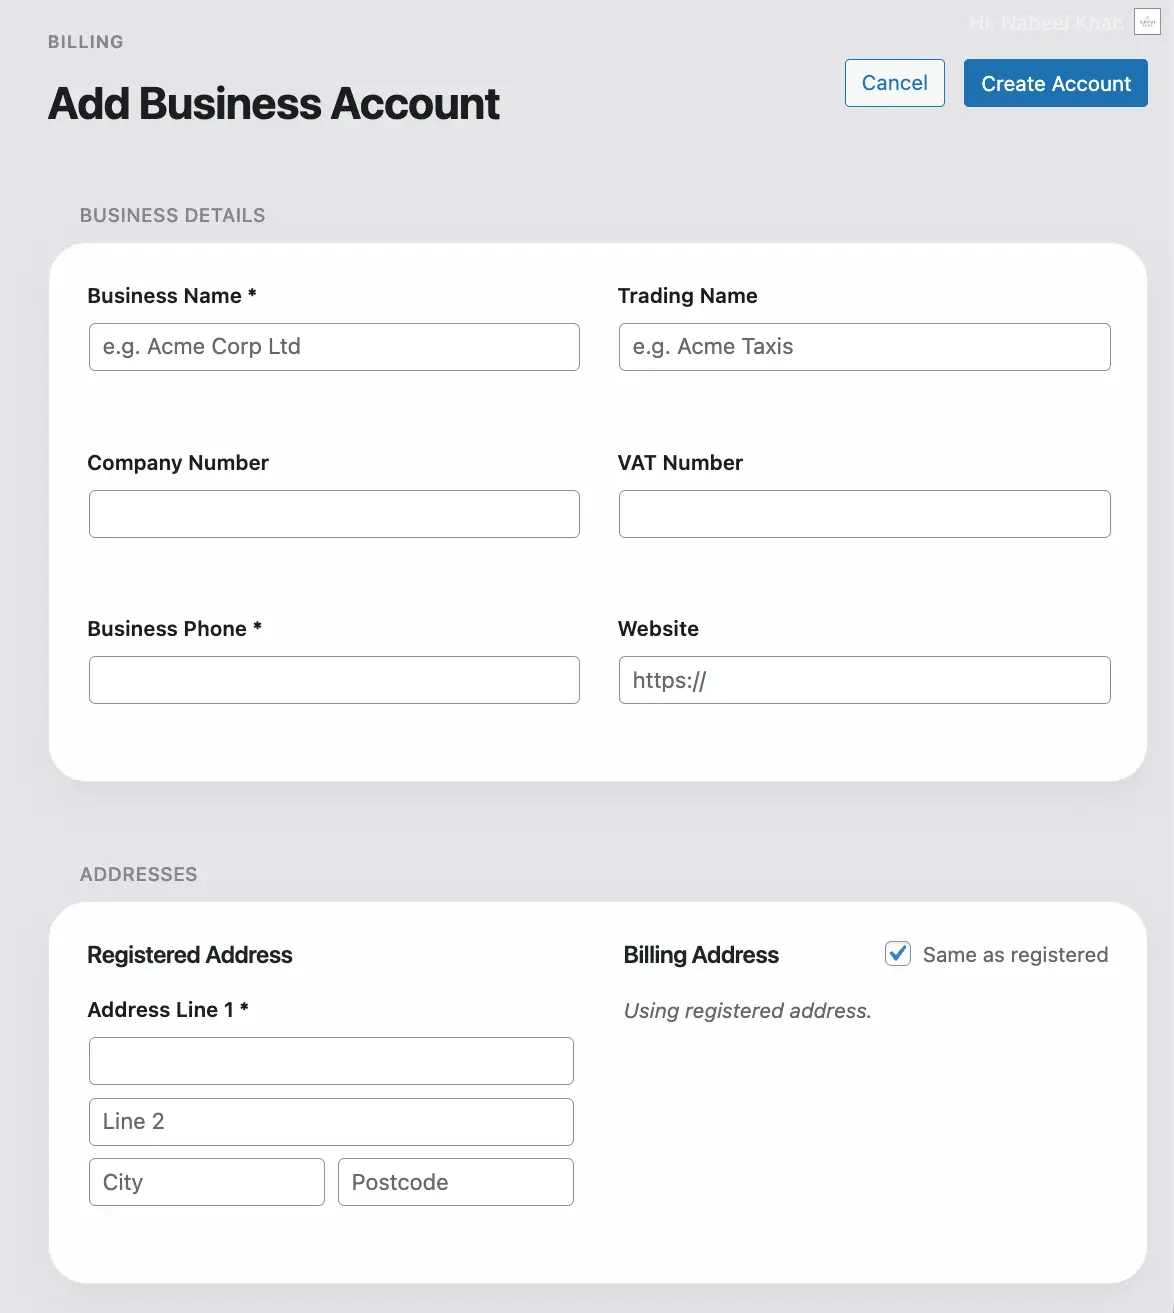Screen dimensions: 1174x1313
Task: Focus the Business Name input field
Action: [334, 347]
